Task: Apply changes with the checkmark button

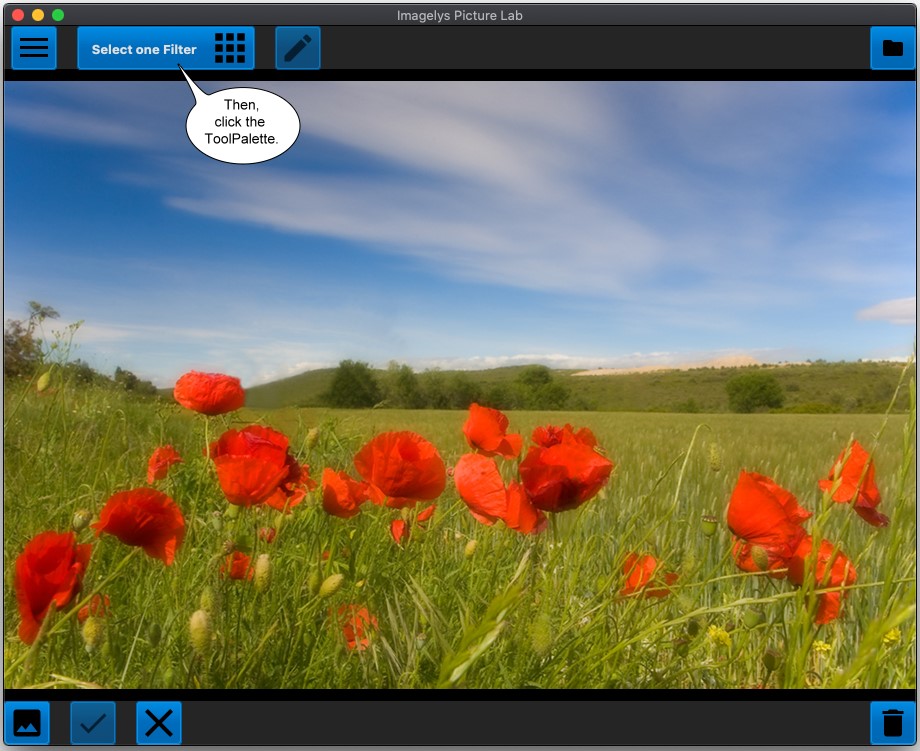Action: [93, 723]
